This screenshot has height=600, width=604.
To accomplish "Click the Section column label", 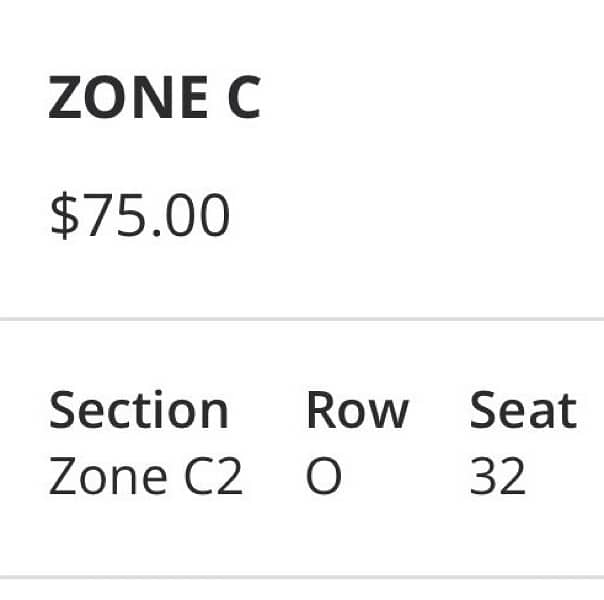I will click(139, 410).
